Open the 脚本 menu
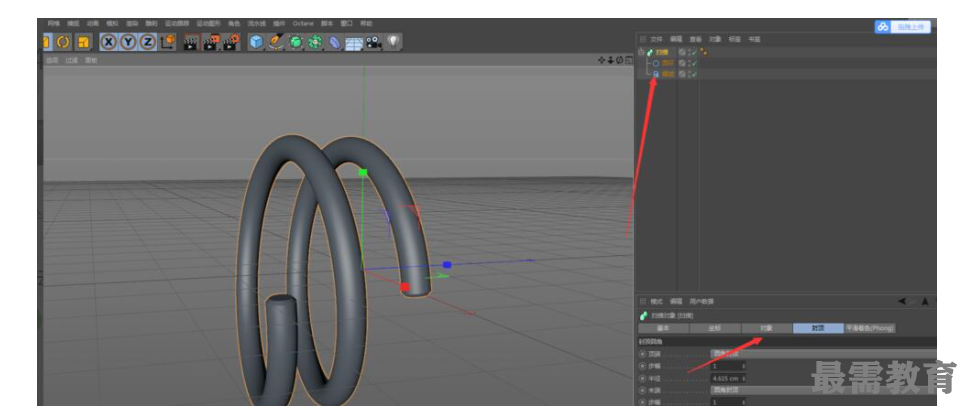 tap(327, 23)
